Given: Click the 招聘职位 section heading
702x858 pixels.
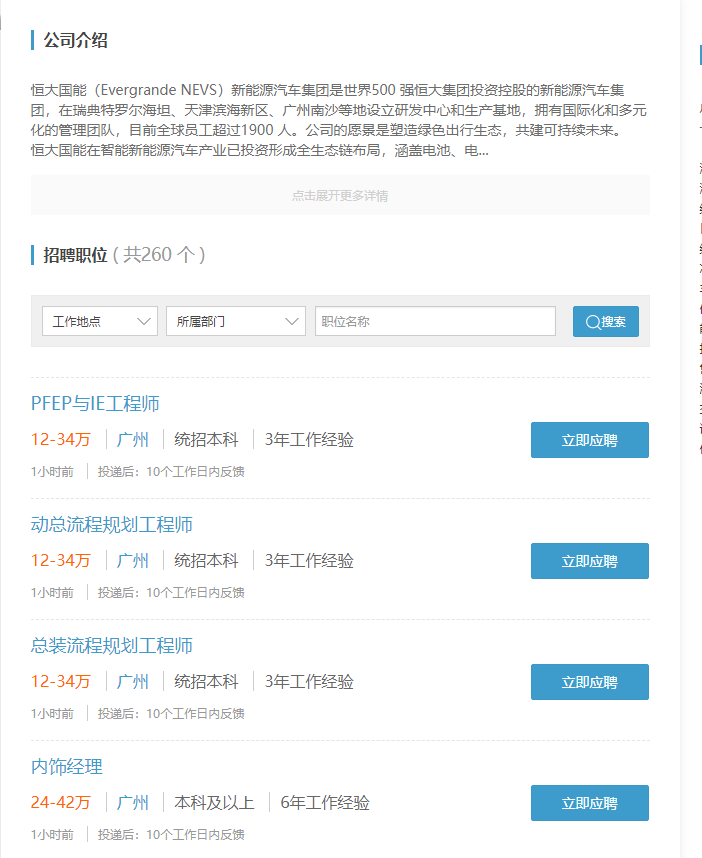Looking at the screenshot, I should click(76, 255).
